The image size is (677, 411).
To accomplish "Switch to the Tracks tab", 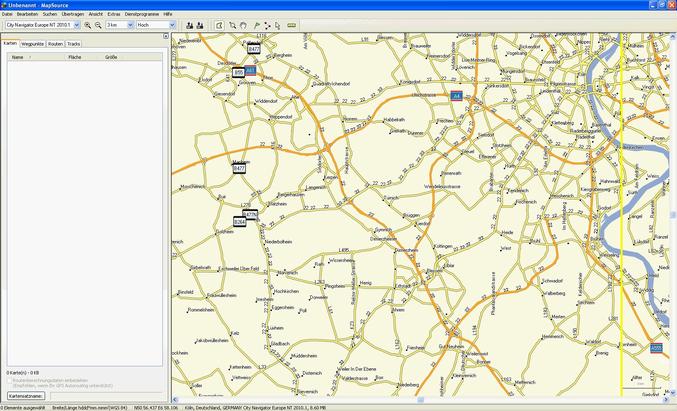I will click(74, 44).
